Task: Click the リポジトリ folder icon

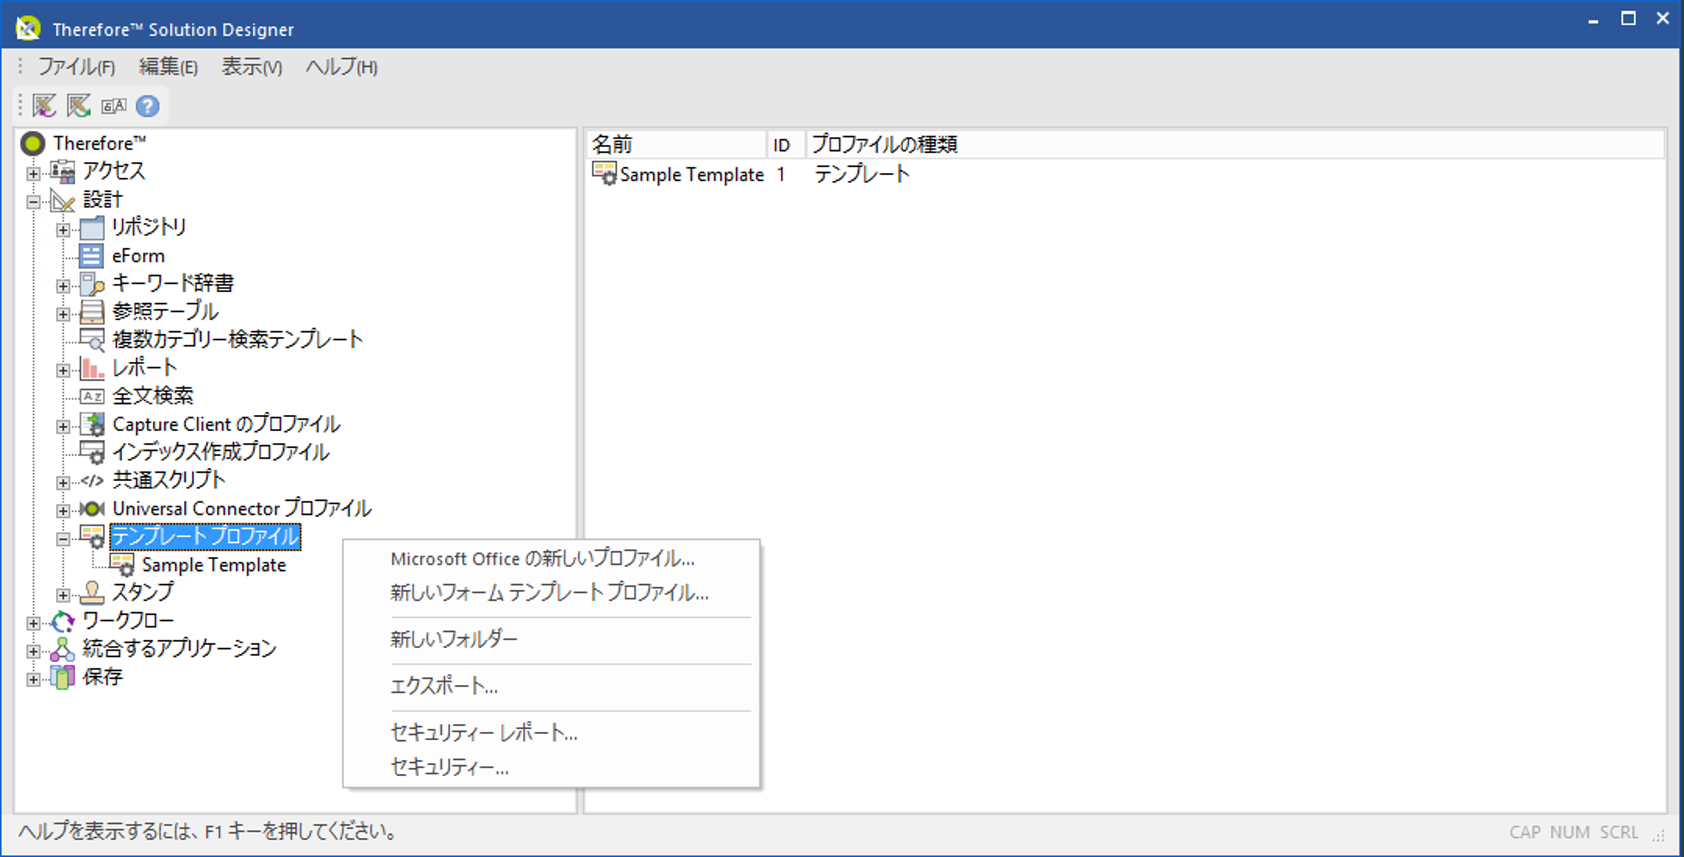Action: point(92,228)
